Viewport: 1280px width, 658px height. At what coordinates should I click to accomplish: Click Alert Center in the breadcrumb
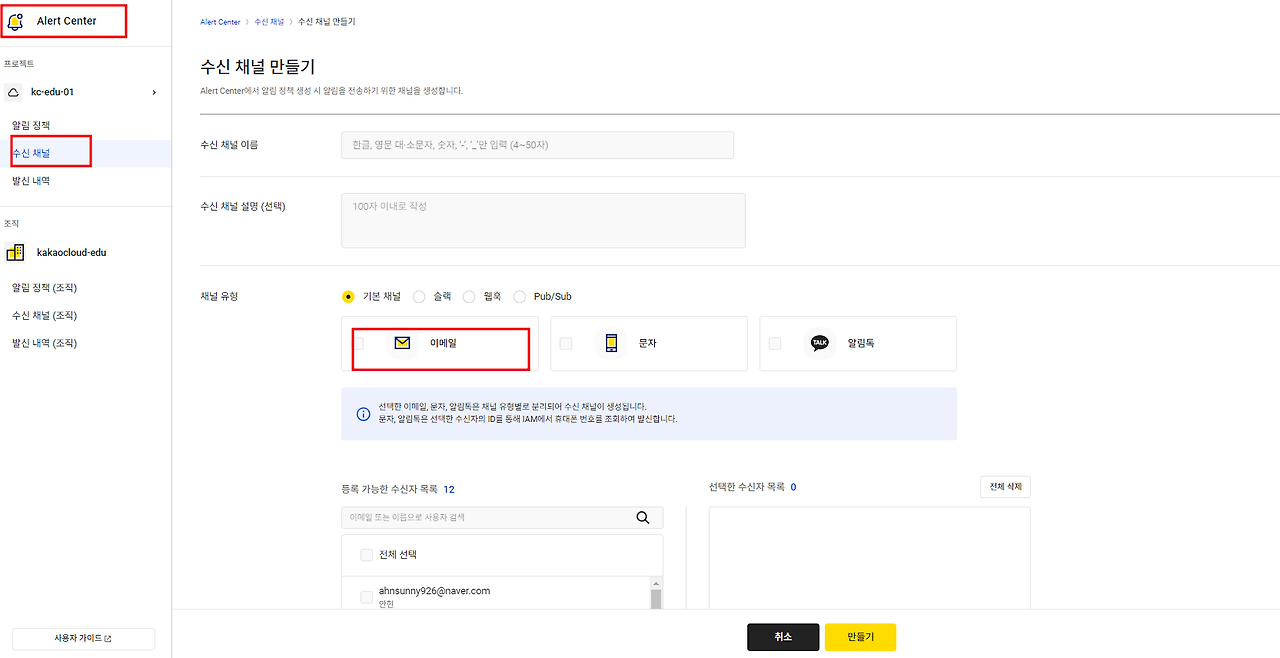coord(220,22)
